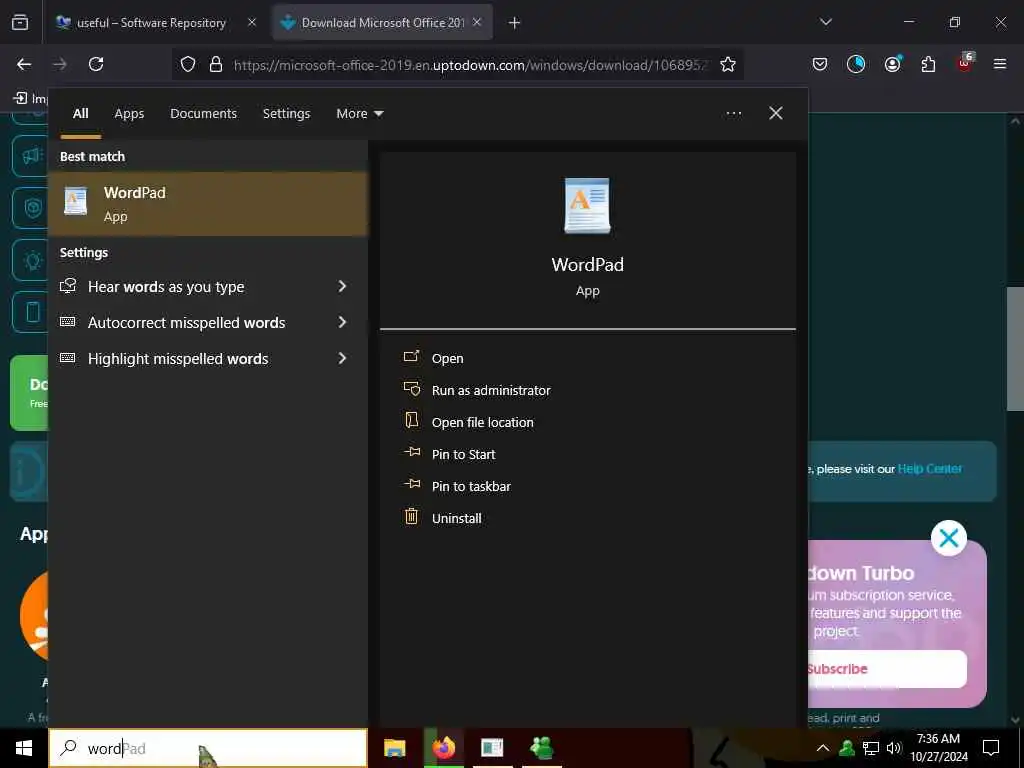Show site security padlock info

click(x=216, y=64)
